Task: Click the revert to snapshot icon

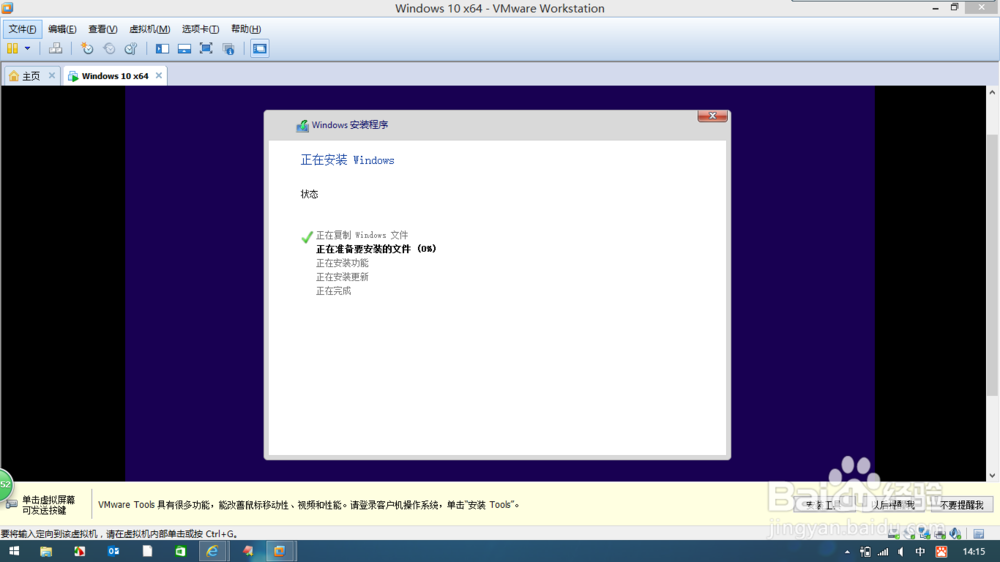Action: [x=109, y=48]
